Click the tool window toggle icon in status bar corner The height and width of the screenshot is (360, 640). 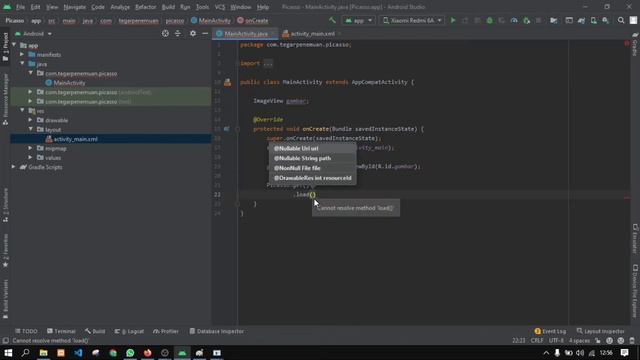pos(5,340)
